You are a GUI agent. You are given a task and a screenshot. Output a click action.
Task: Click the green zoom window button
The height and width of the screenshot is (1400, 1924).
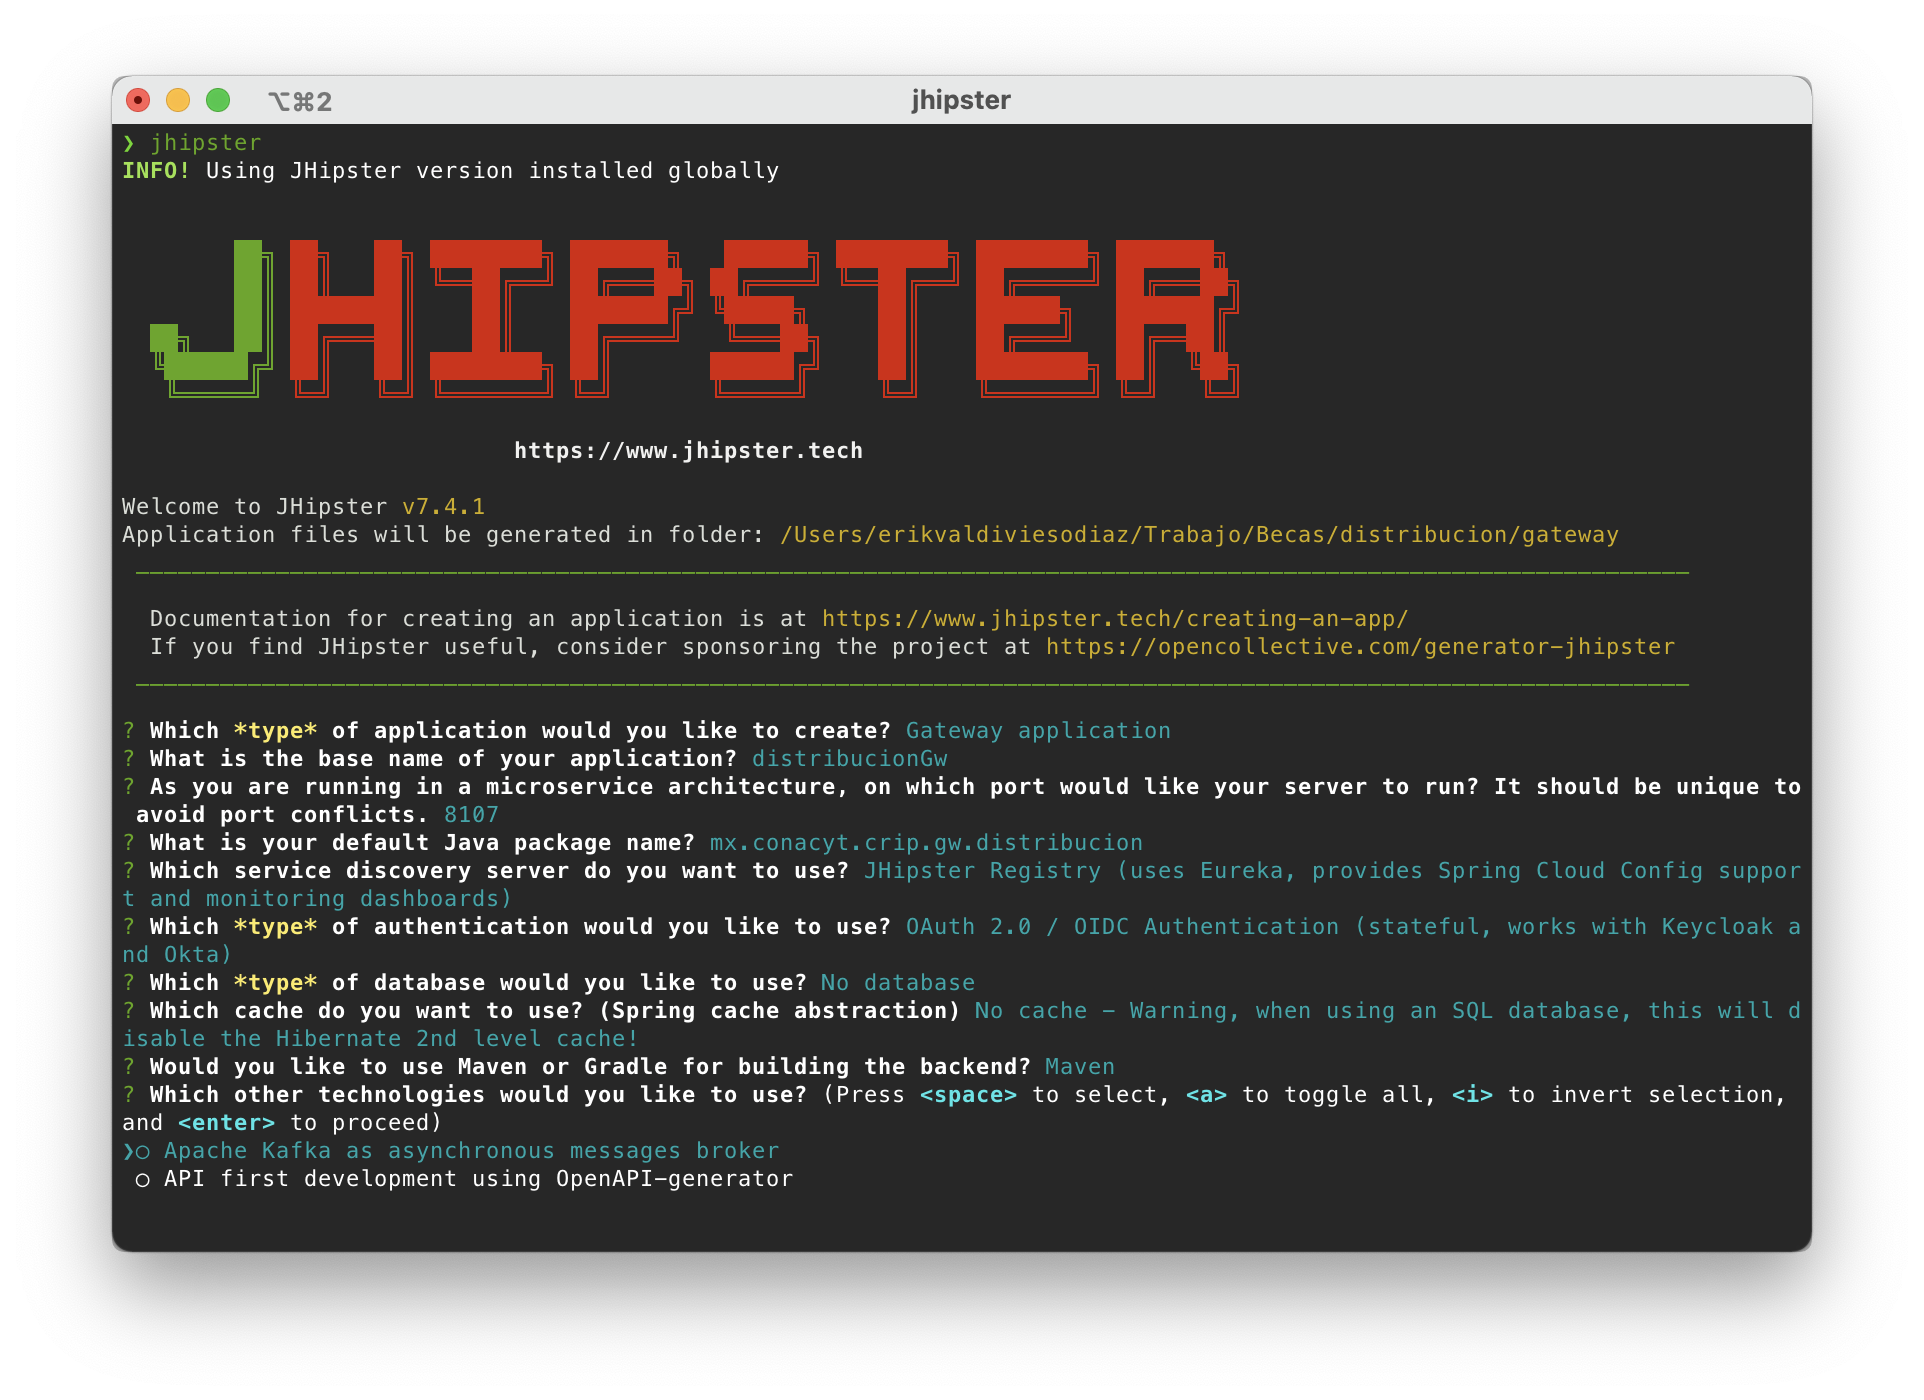tap(218, 100)
